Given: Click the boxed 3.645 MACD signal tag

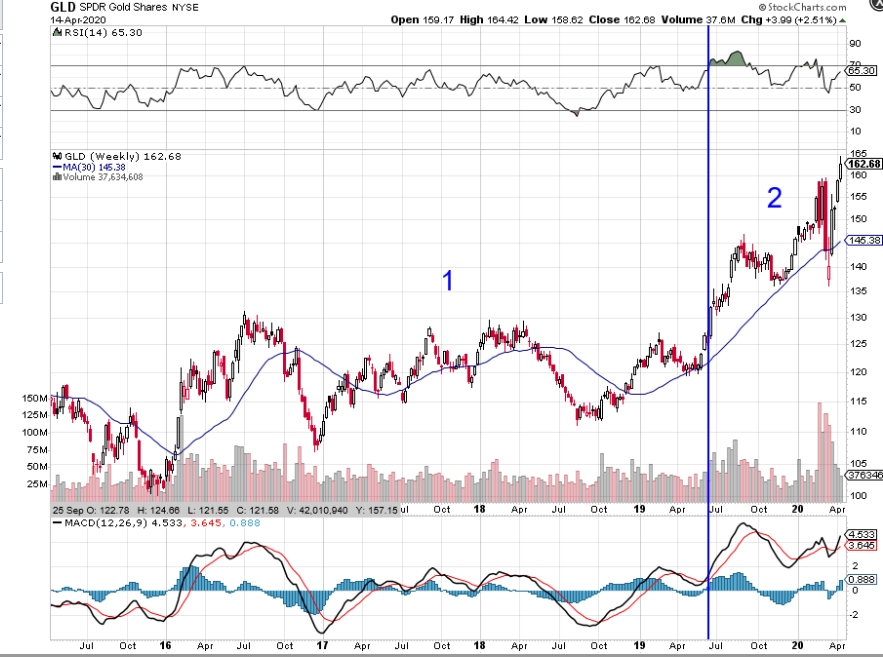Looking at the screenshot, I should (x=862, y=546).
